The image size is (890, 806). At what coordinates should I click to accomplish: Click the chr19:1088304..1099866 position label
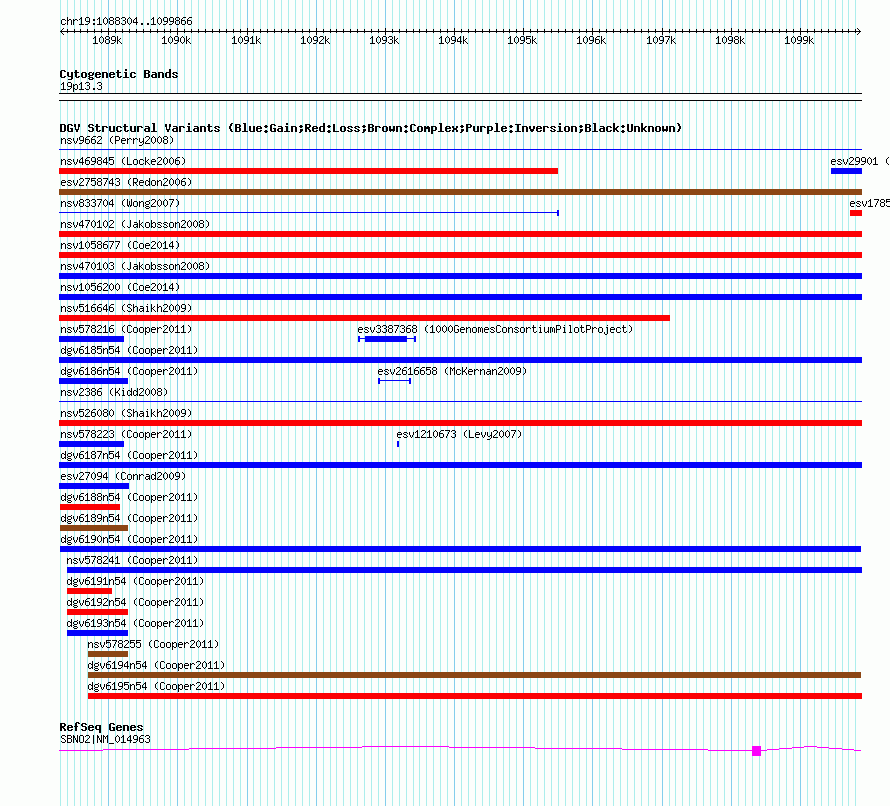pos(126,21)
